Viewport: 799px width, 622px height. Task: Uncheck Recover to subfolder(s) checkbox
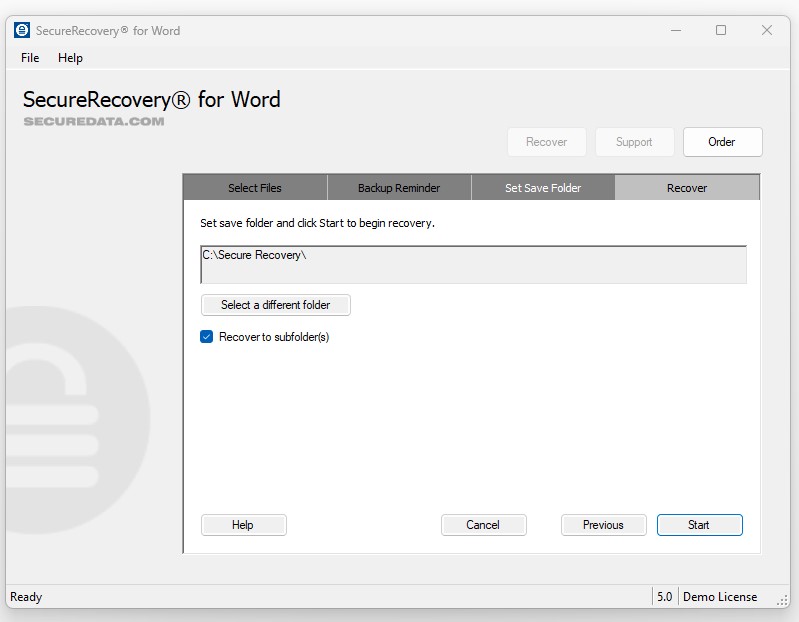pos(207,337)
